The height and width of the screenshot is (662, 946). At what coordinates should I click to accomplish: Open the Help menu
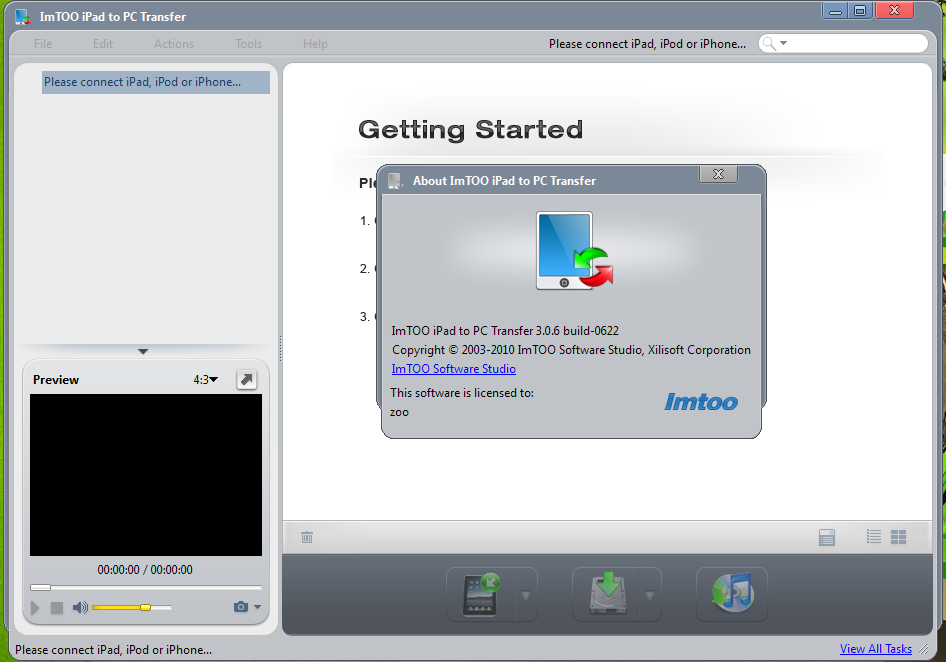[x=315, y=44]
